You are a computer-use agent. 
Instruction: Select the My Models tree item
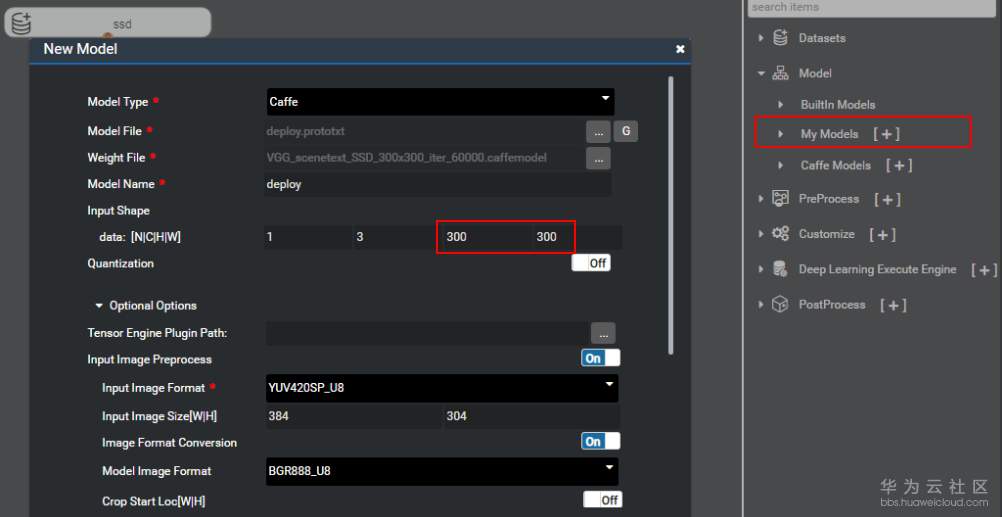tap(829, 134)
